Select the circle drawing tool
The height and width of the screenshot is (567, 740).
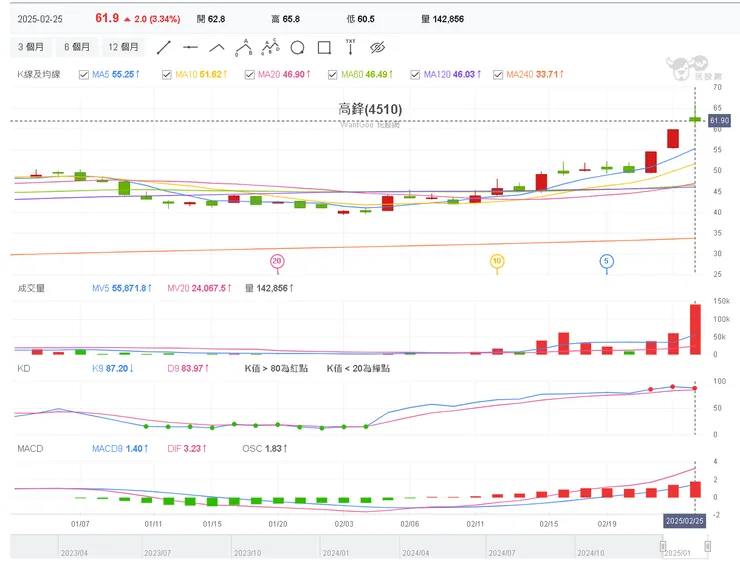(x=297, y=47)
